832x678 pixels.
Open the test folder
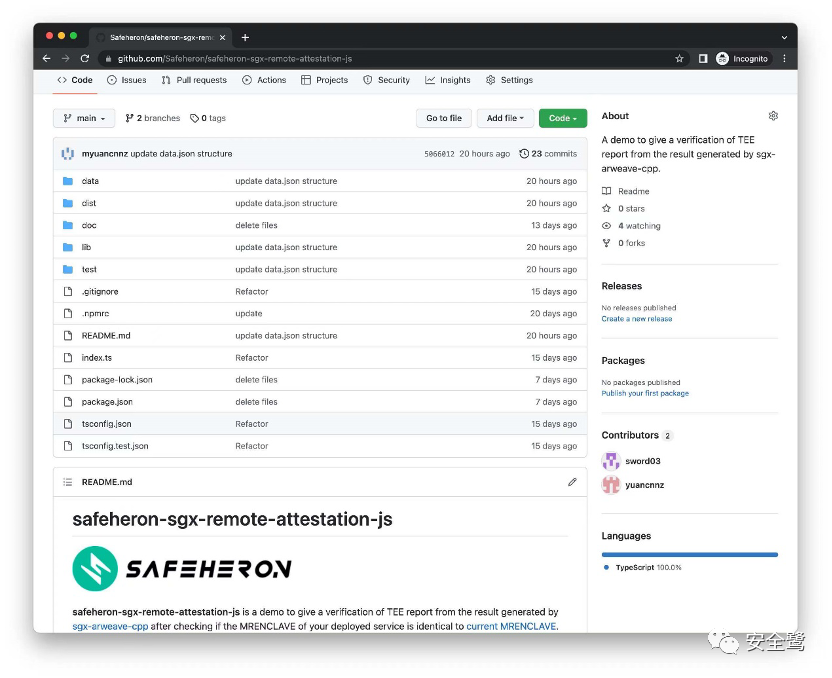click(x=89, y=270)
